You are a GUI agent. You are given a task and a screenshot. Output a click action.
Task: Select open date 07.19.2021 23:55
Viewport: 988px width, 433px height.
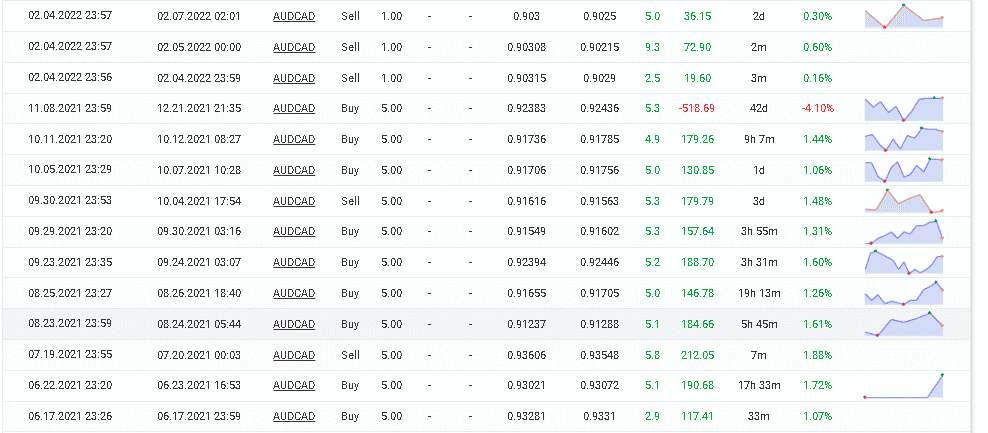71,355
